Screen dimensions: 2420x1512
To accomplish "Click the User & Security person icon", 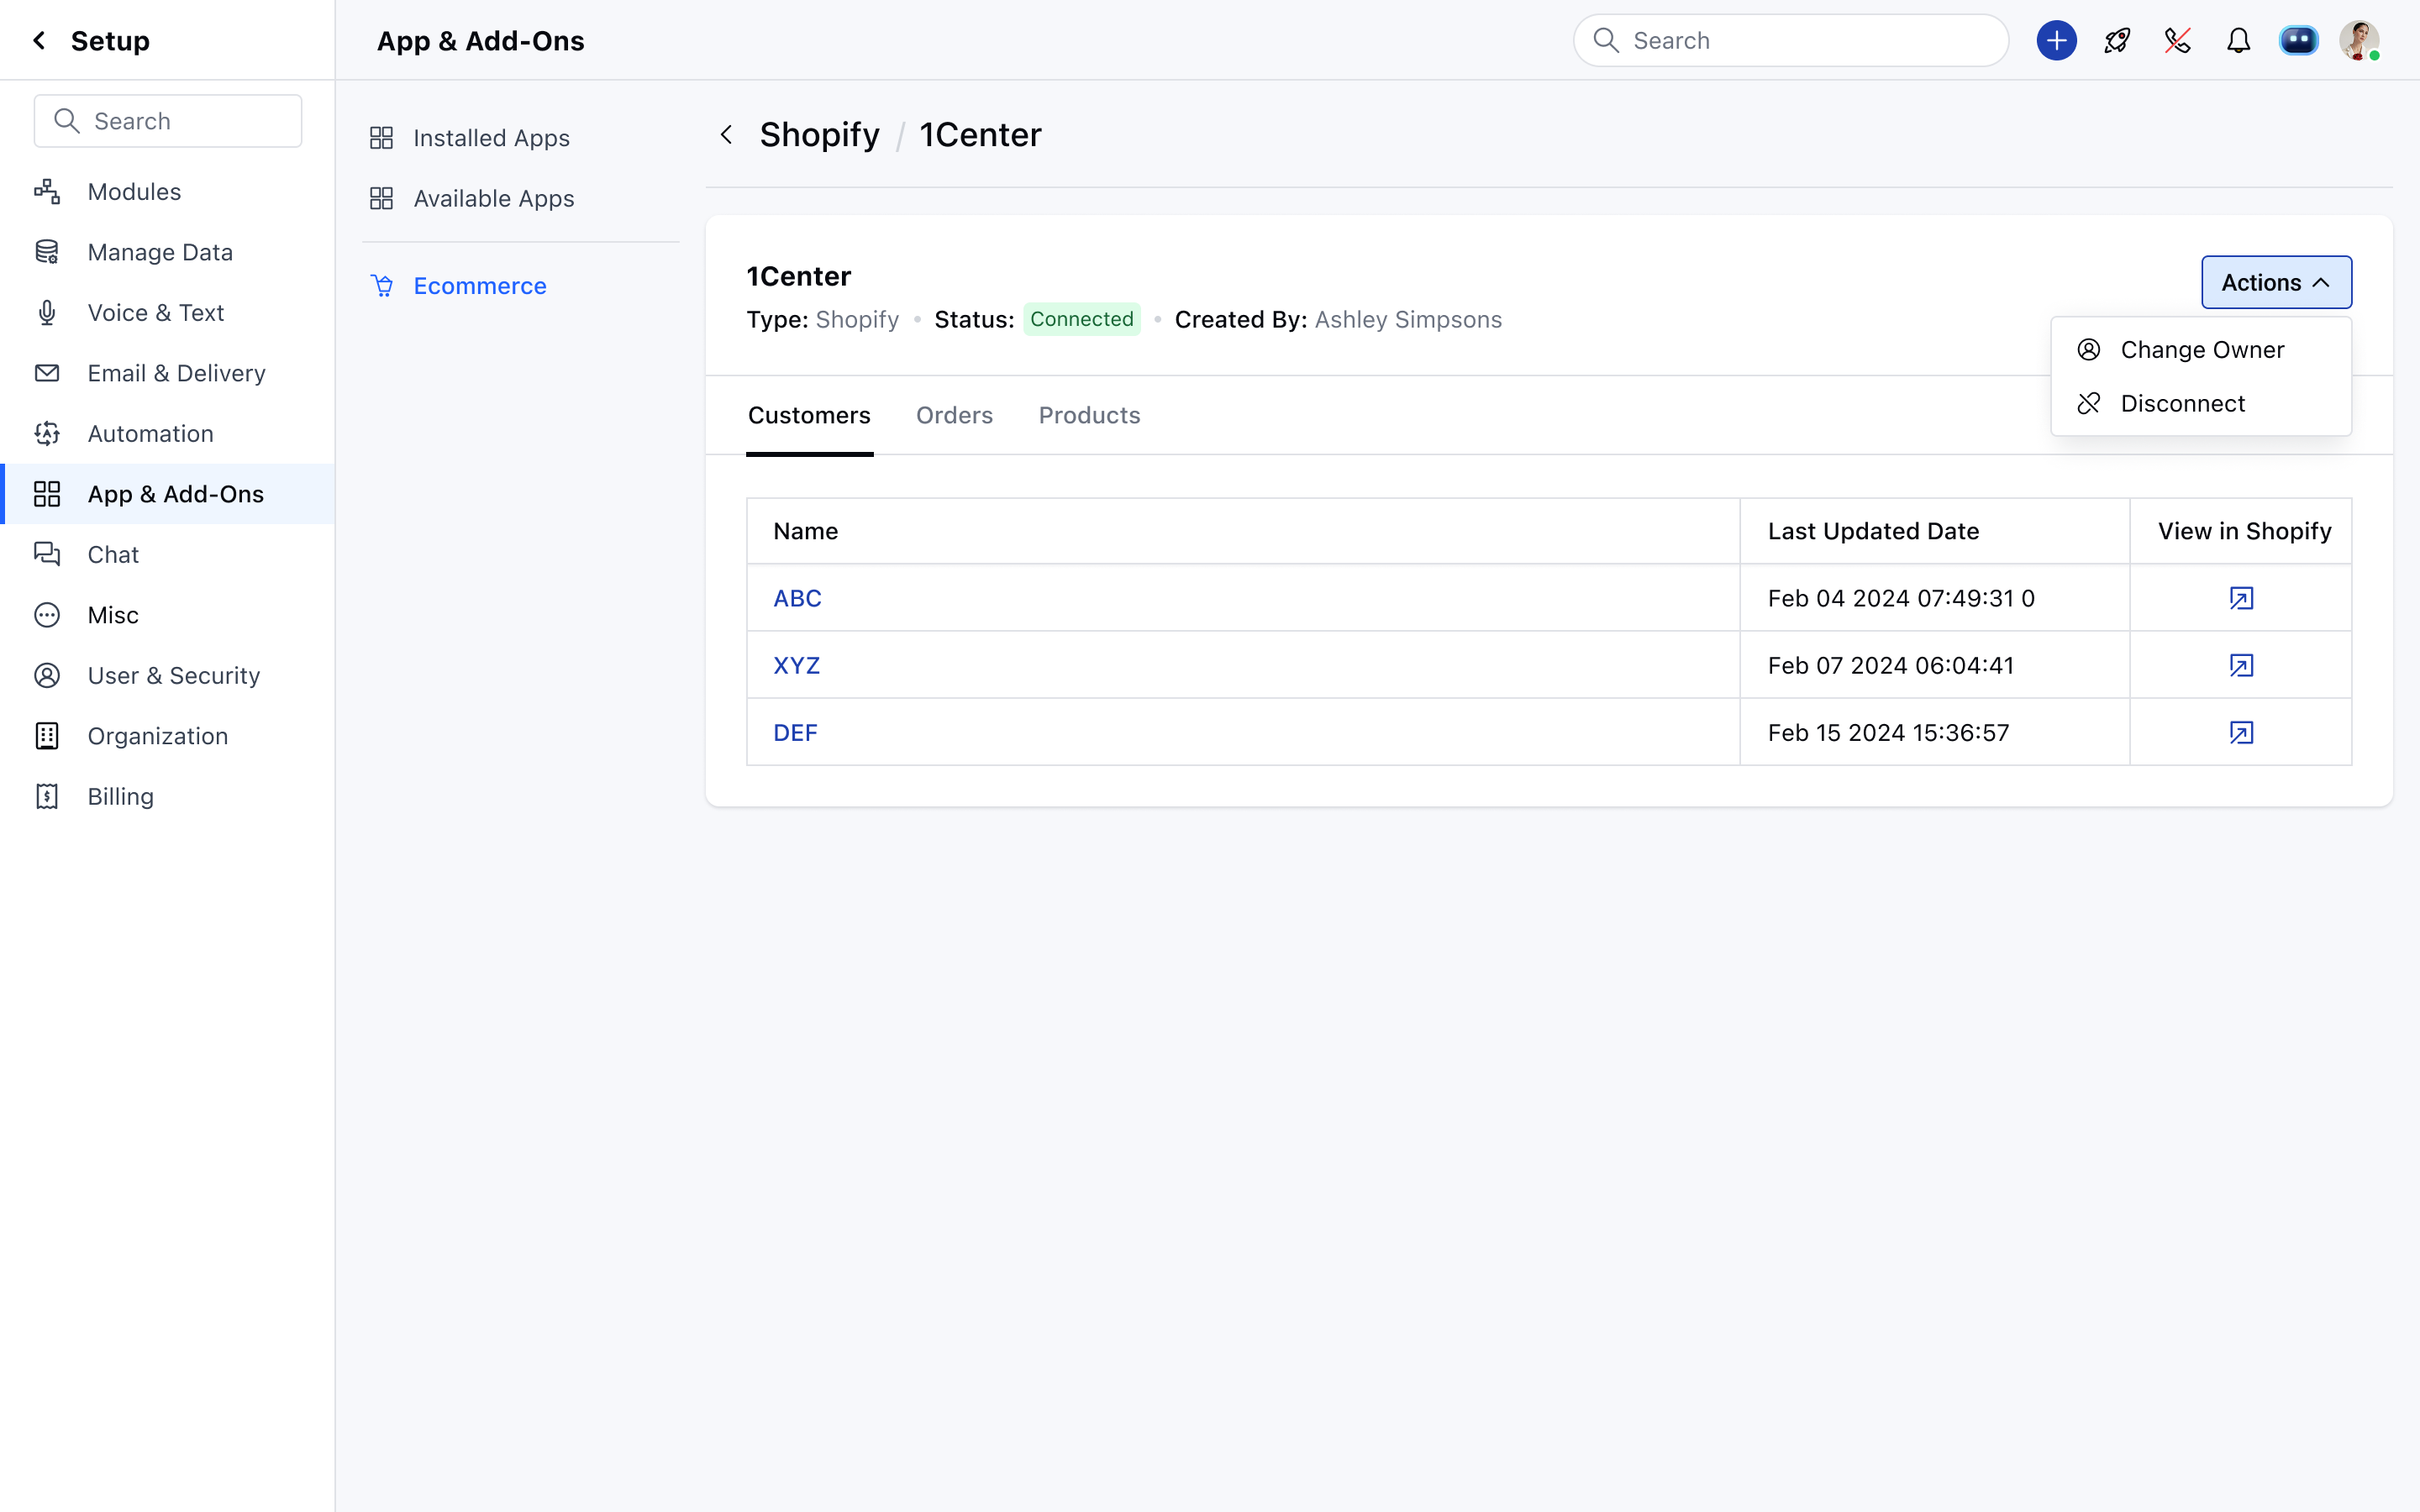I will pyautogui.click(x=47, y=675).
